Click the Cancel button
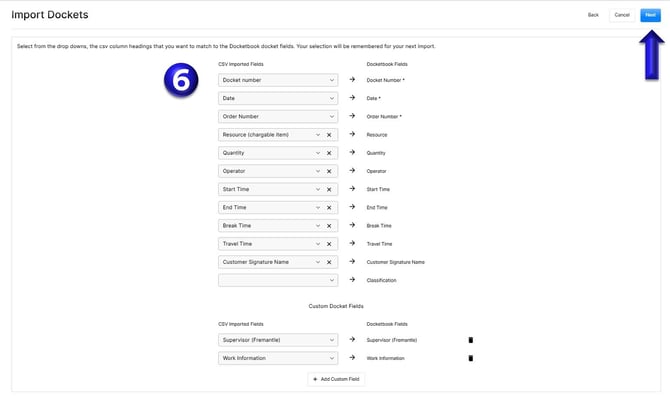The image size is (670, 398). 622,15
